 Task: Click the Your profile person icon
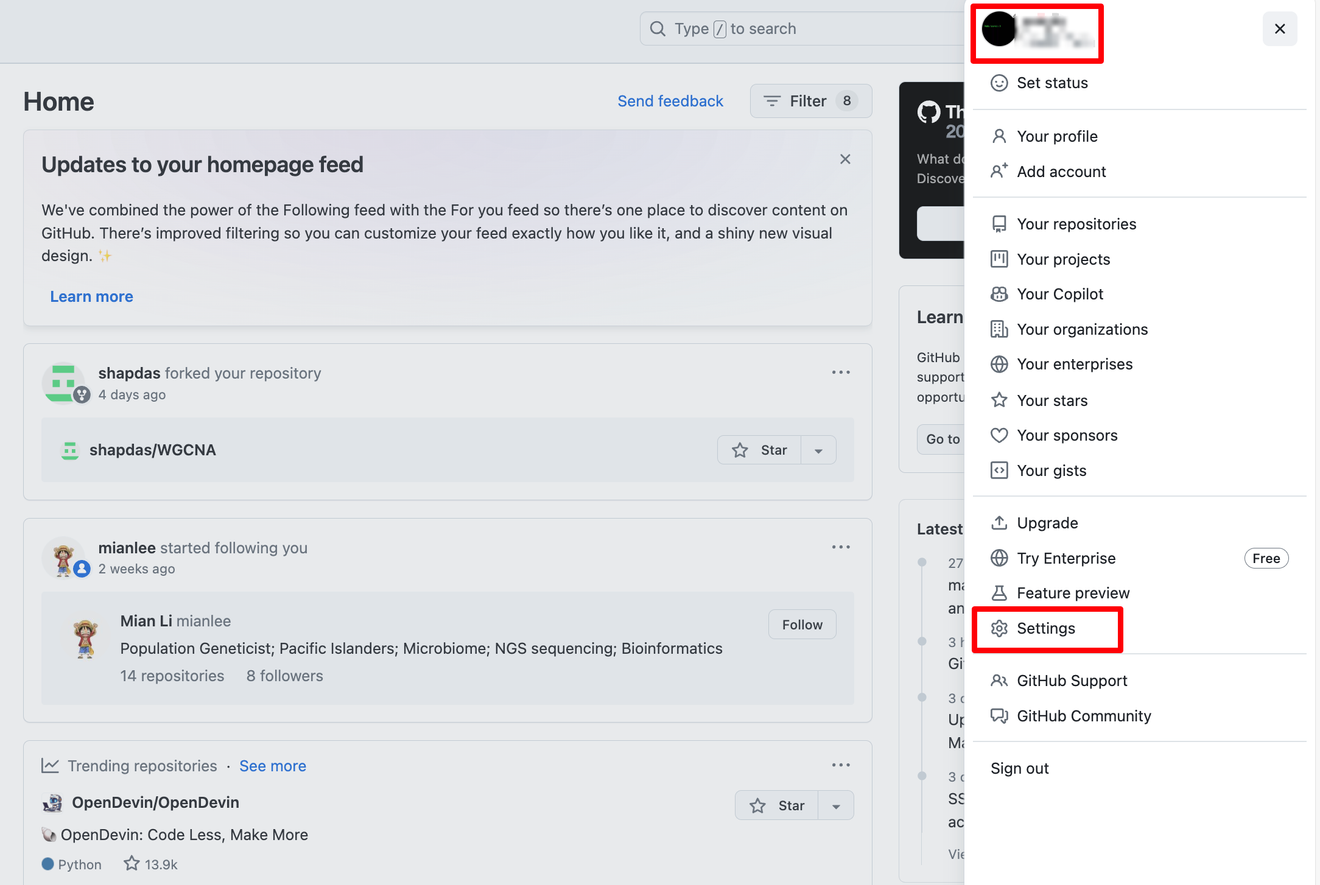(x=999, y=136)
